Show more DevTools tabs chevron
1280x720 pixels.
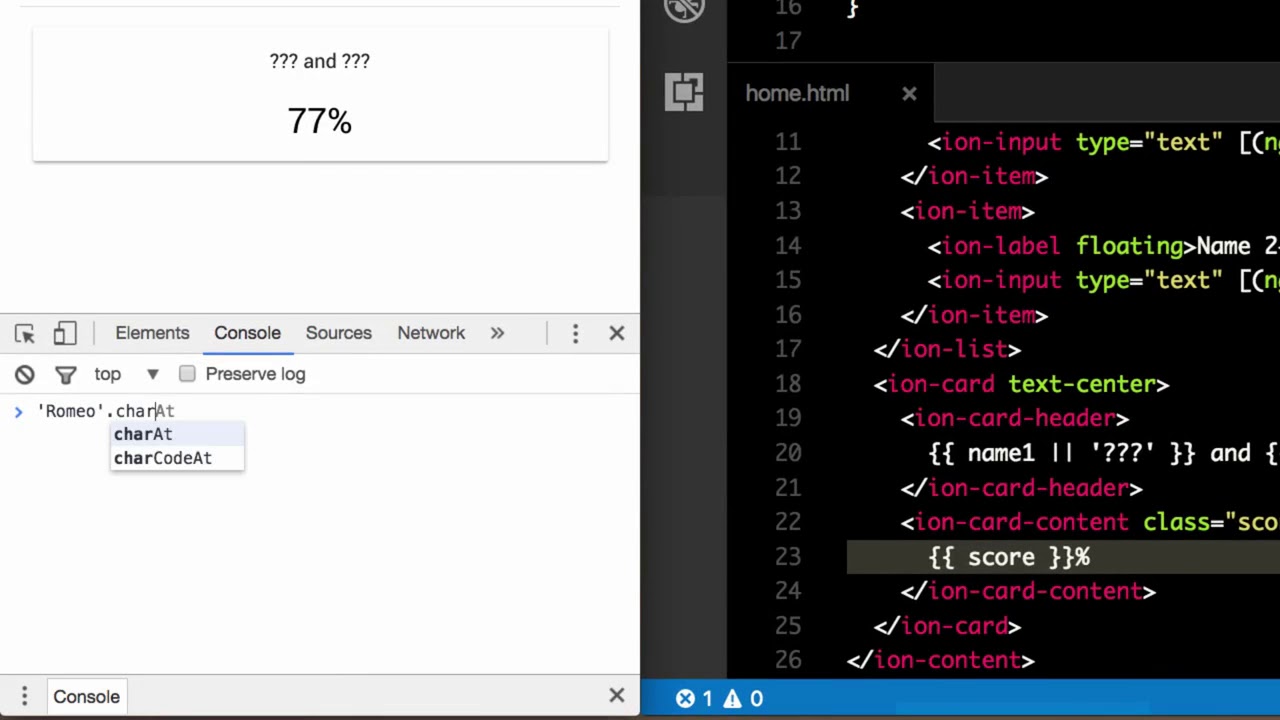pos(497,333)
